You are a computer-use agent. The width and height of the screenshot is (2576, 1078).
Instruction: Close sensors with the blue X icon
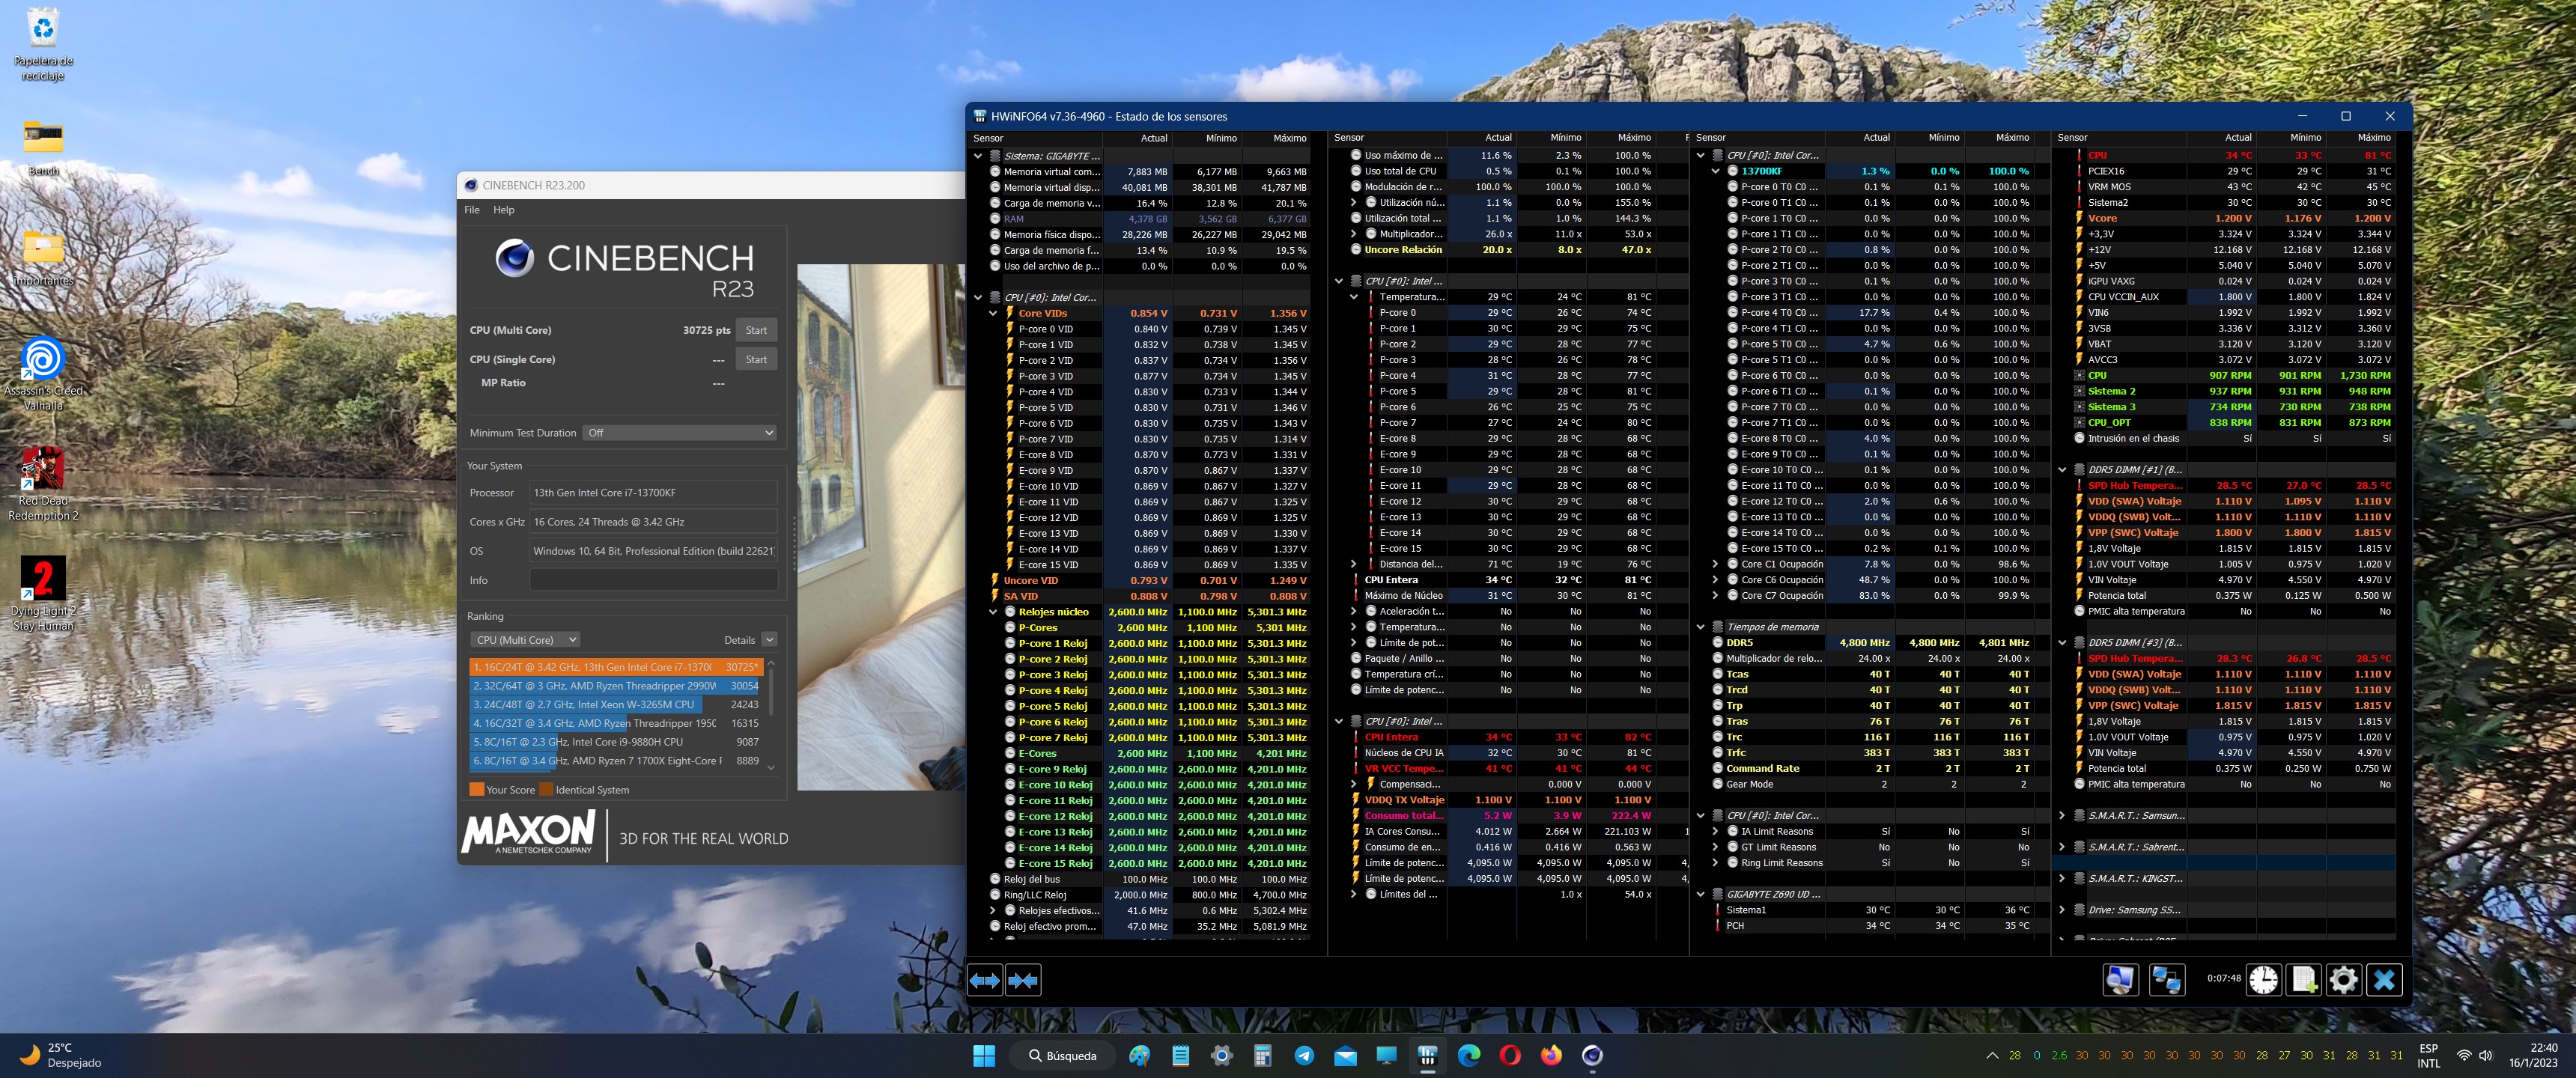coord(2384,980)
